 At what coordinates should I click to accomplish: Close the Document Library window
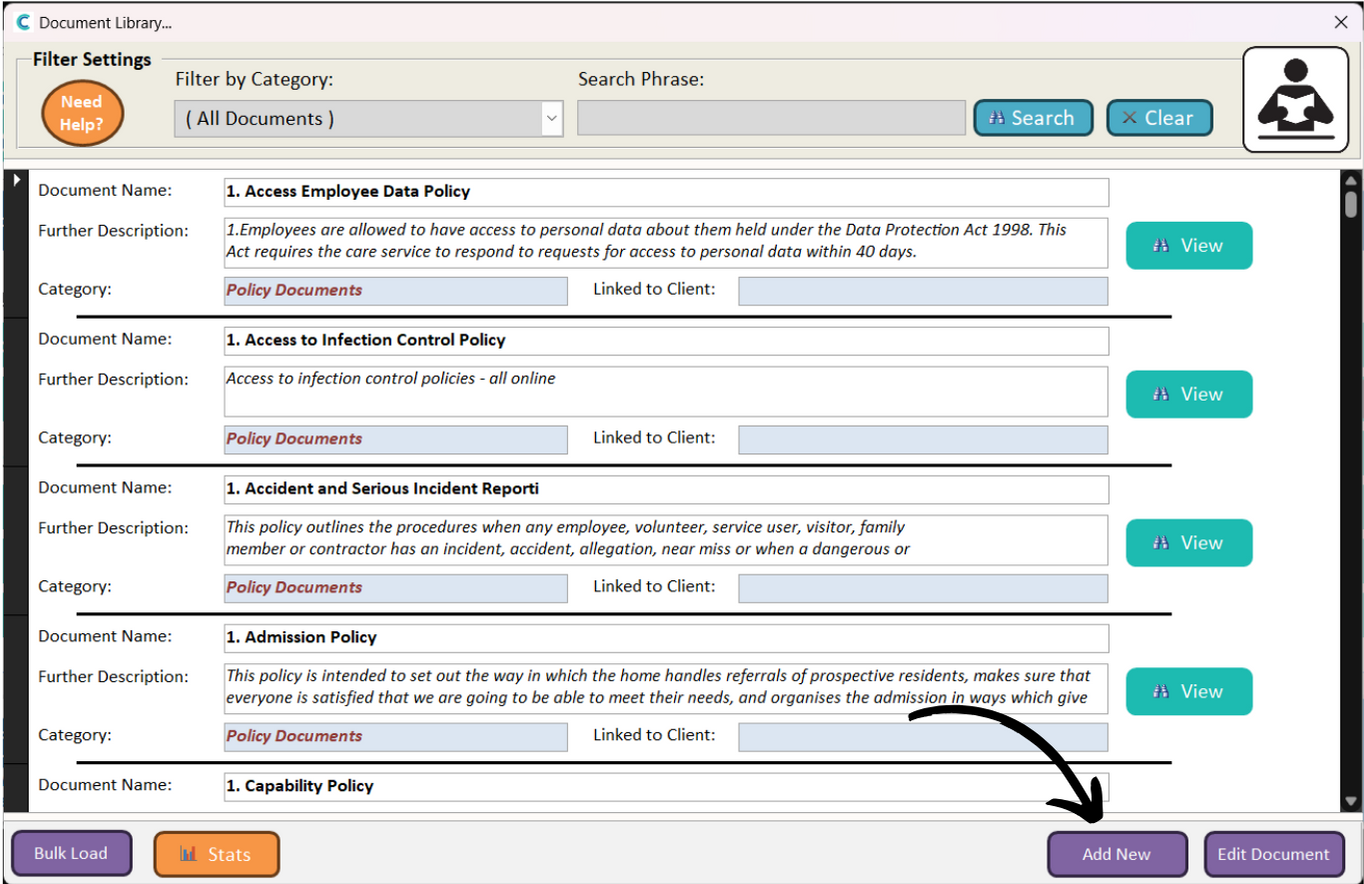(x=1341, y=22)
